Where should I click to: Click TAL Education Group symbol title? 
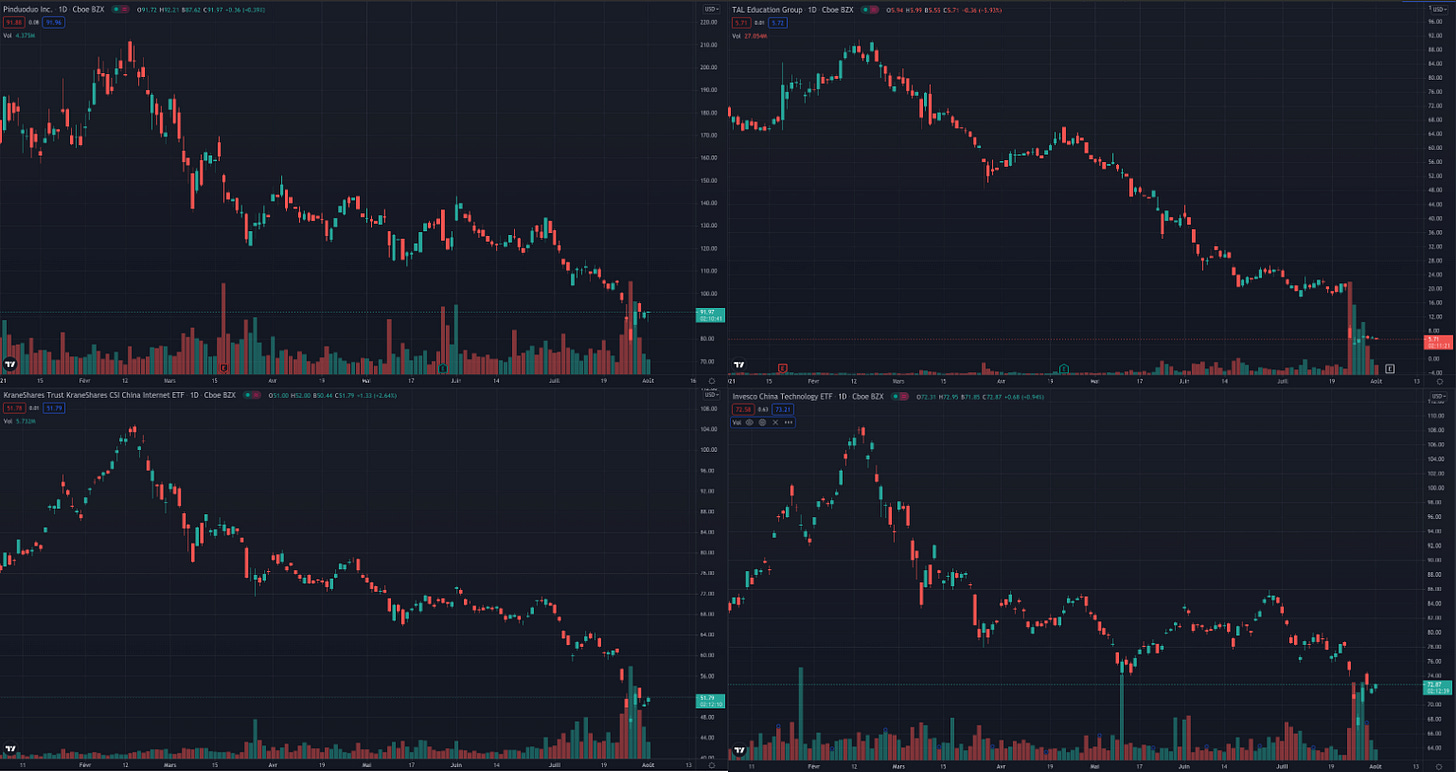point(767,10)
